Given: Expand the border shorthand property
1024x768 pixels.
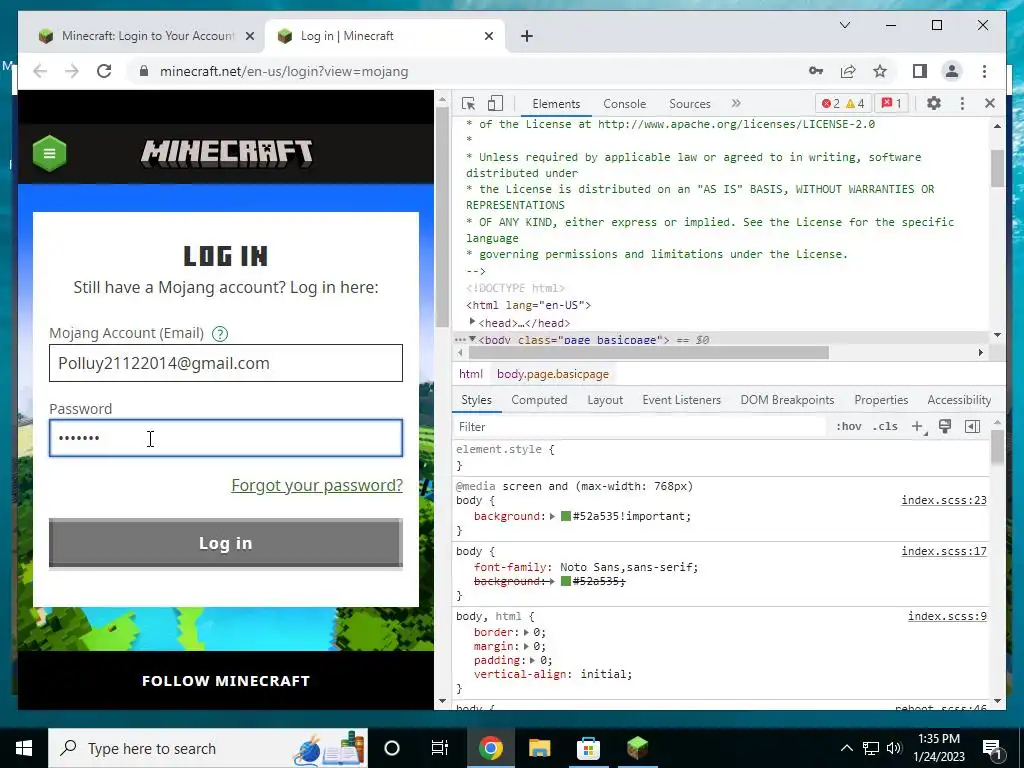Looking at the screenshot, I should point(526,632).
